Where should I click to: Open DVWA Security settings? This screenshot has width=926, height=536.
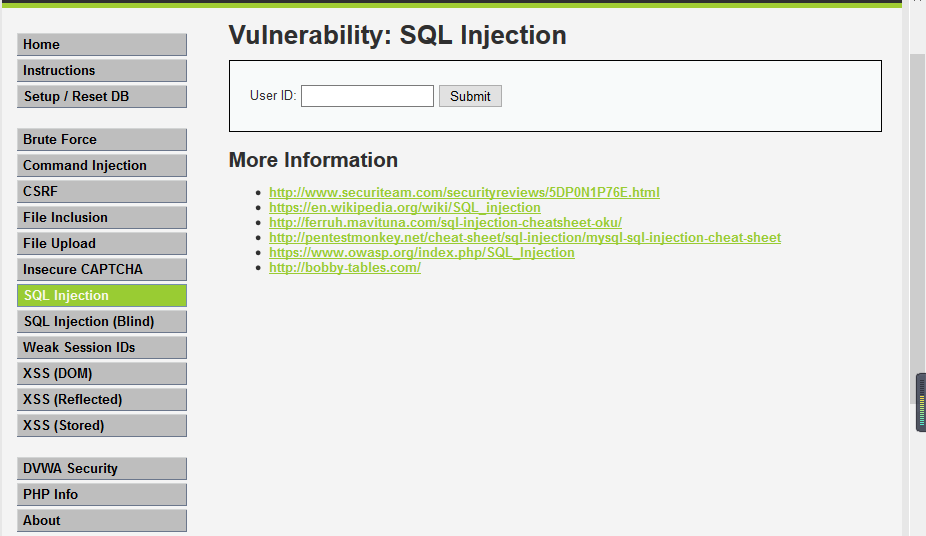point(101,469)
